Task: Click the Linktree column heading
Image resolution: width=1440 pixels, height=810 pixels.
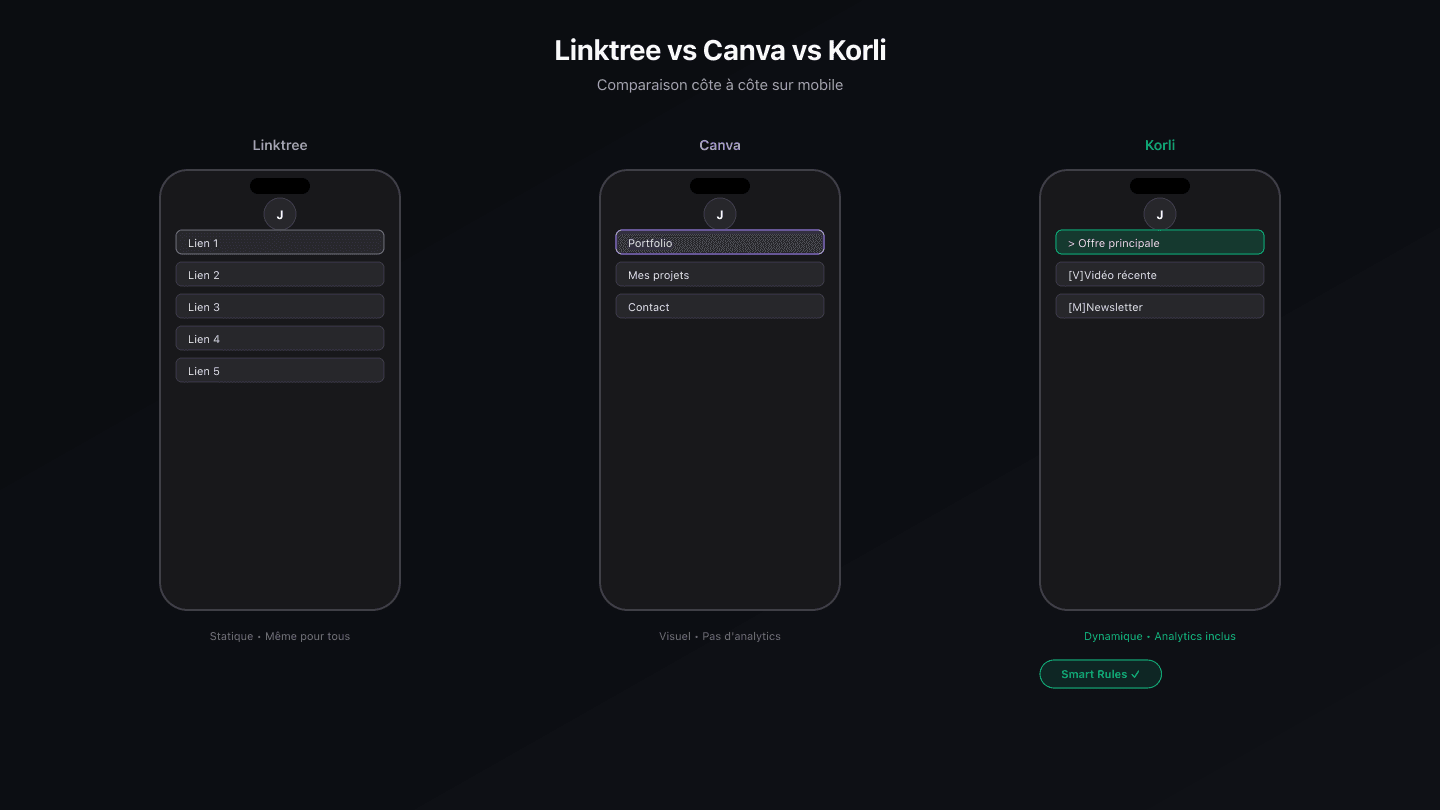Action: 280,145
